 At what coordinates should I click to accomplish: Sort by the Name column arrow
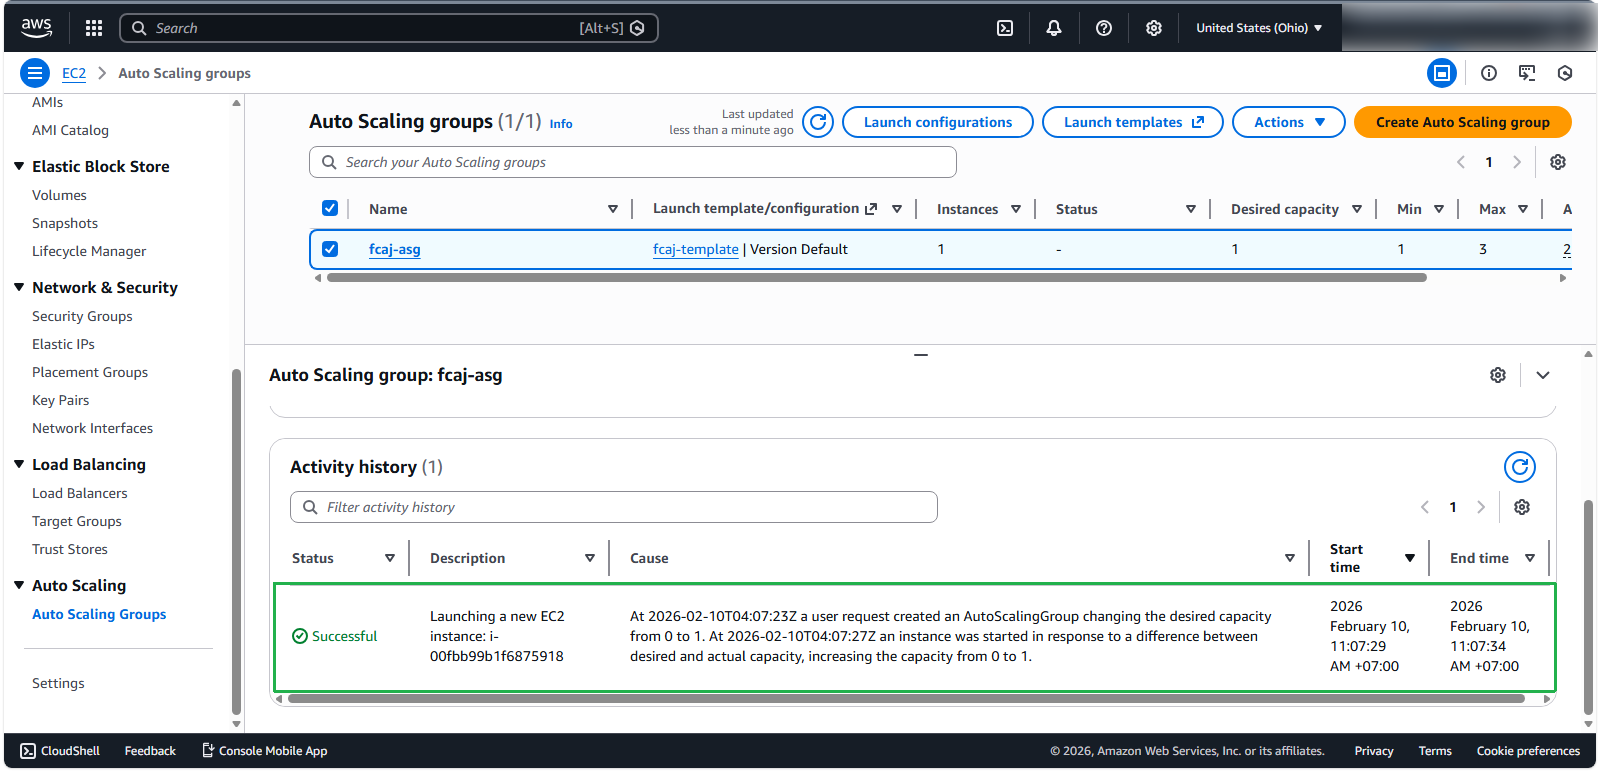point(613,209)
